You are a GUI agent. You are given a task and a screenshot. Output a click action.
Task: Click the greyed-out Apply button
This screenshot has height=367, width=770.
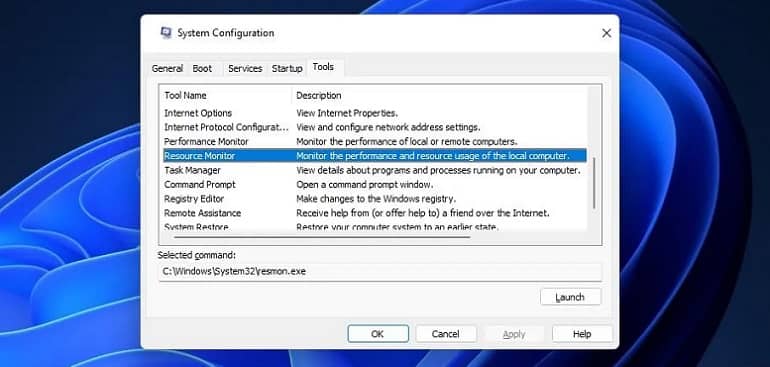[x=514, y=334]
